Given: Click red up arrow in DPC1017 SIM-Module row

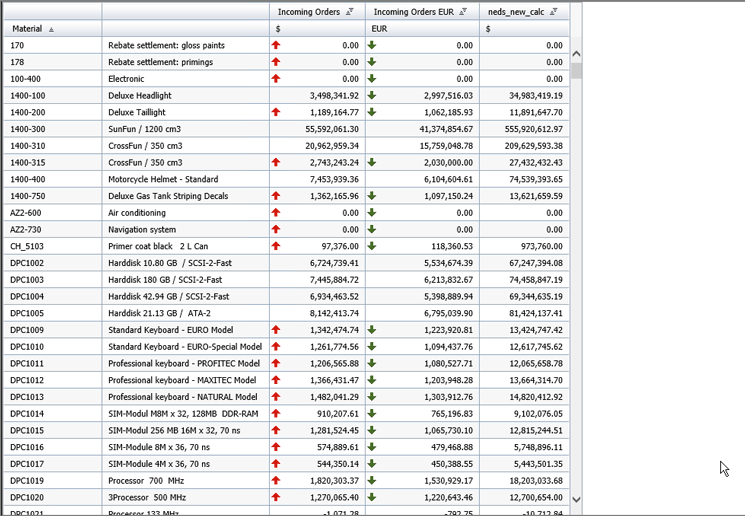Looking at the screenshot, I should tap(276, 464).
